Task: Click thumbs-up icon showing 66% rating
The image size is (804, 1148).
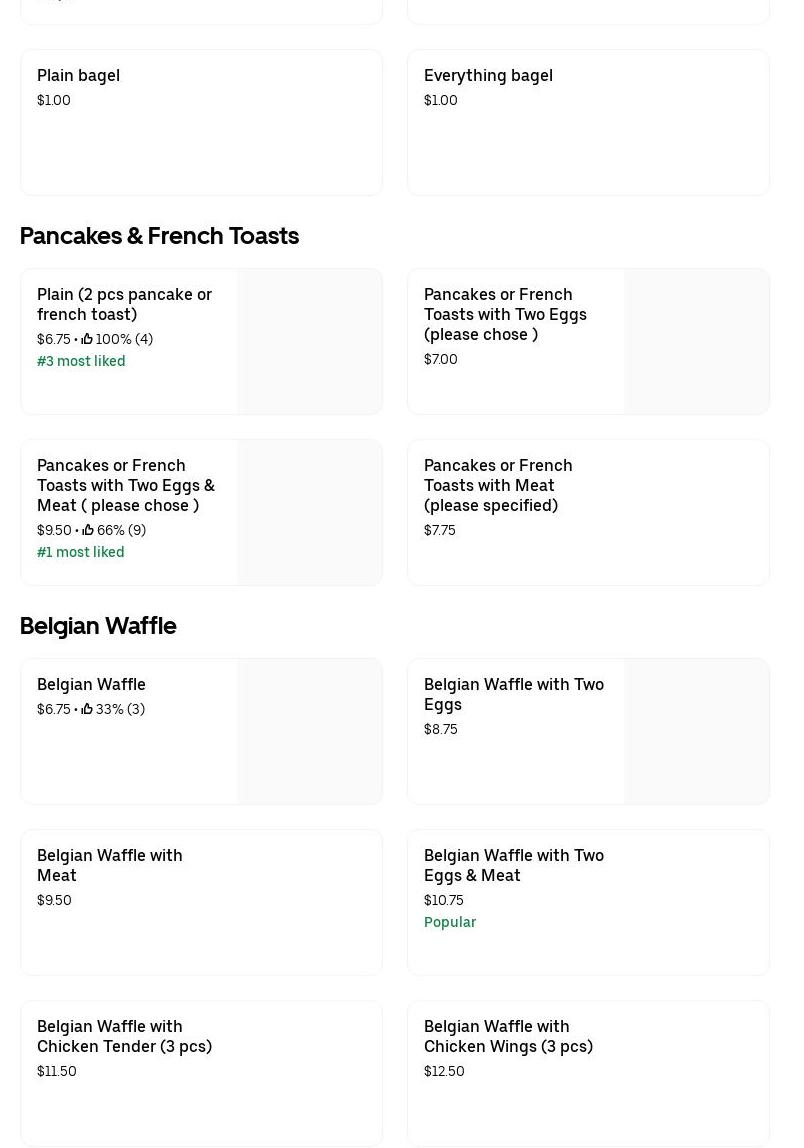Action: click(88, 530)
